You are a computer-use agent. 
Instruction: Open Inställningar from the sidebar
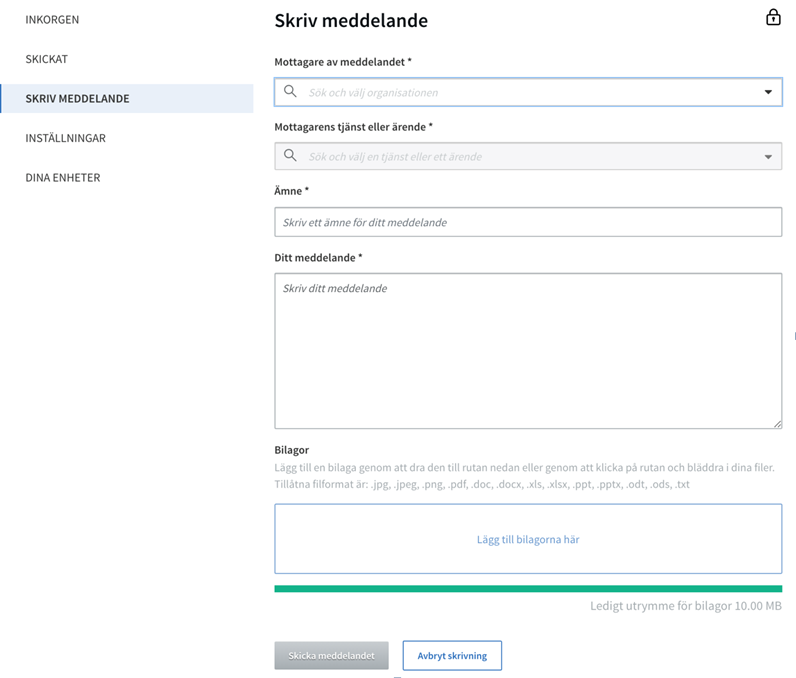tap(65, 138)
